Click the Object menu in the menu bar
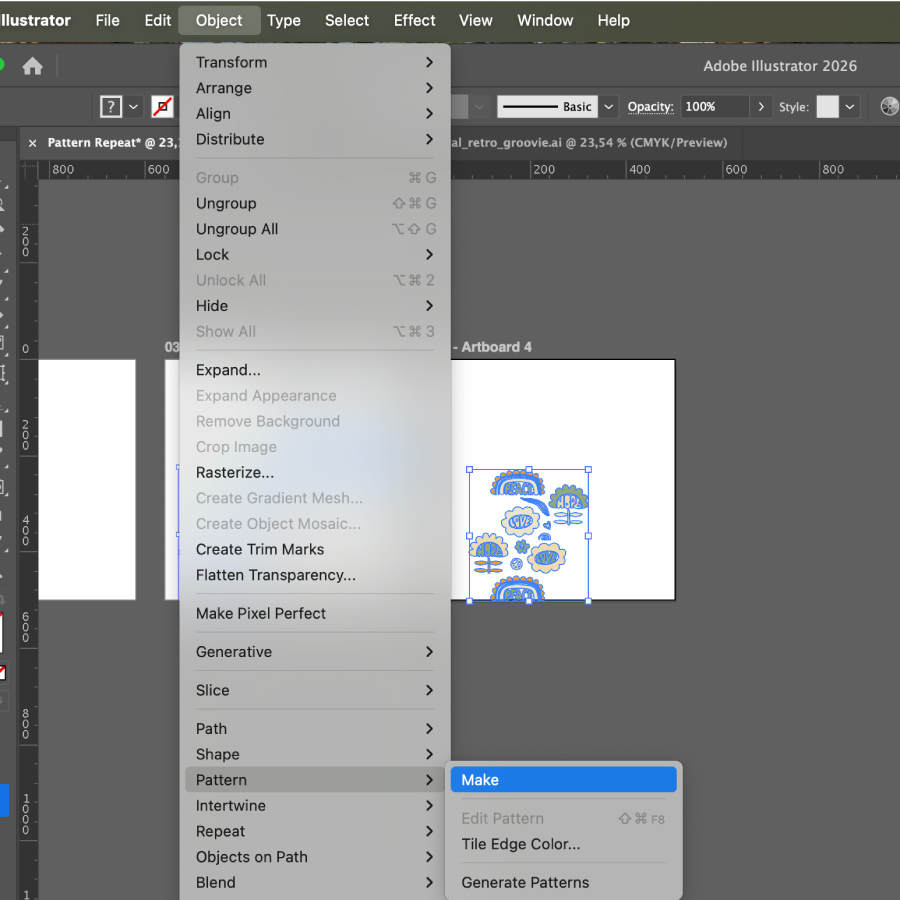The width and height of the screenshot is (900, 900). pyautogui.click(x=219, y=21)
